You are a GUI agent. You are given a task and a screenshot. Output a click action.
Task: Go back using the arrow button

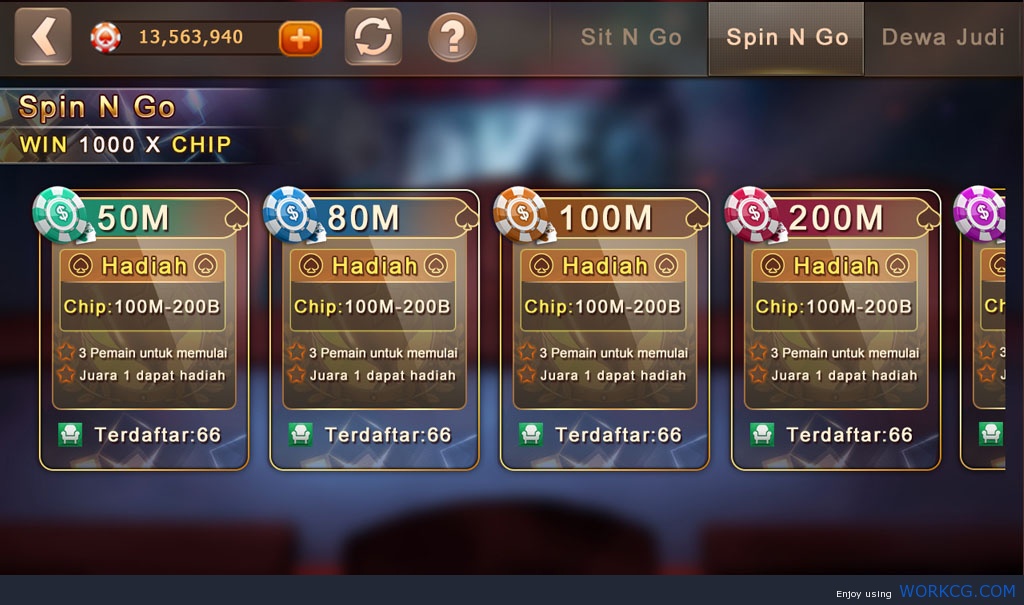43,37
